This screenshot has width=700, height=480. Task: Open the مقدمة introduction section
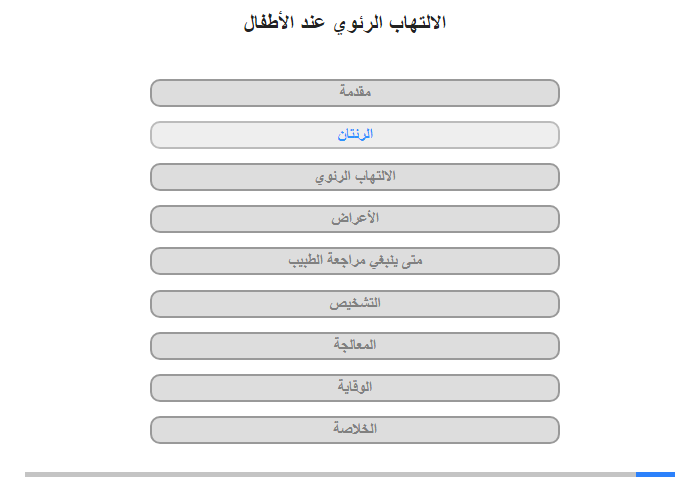coord(355,93)
